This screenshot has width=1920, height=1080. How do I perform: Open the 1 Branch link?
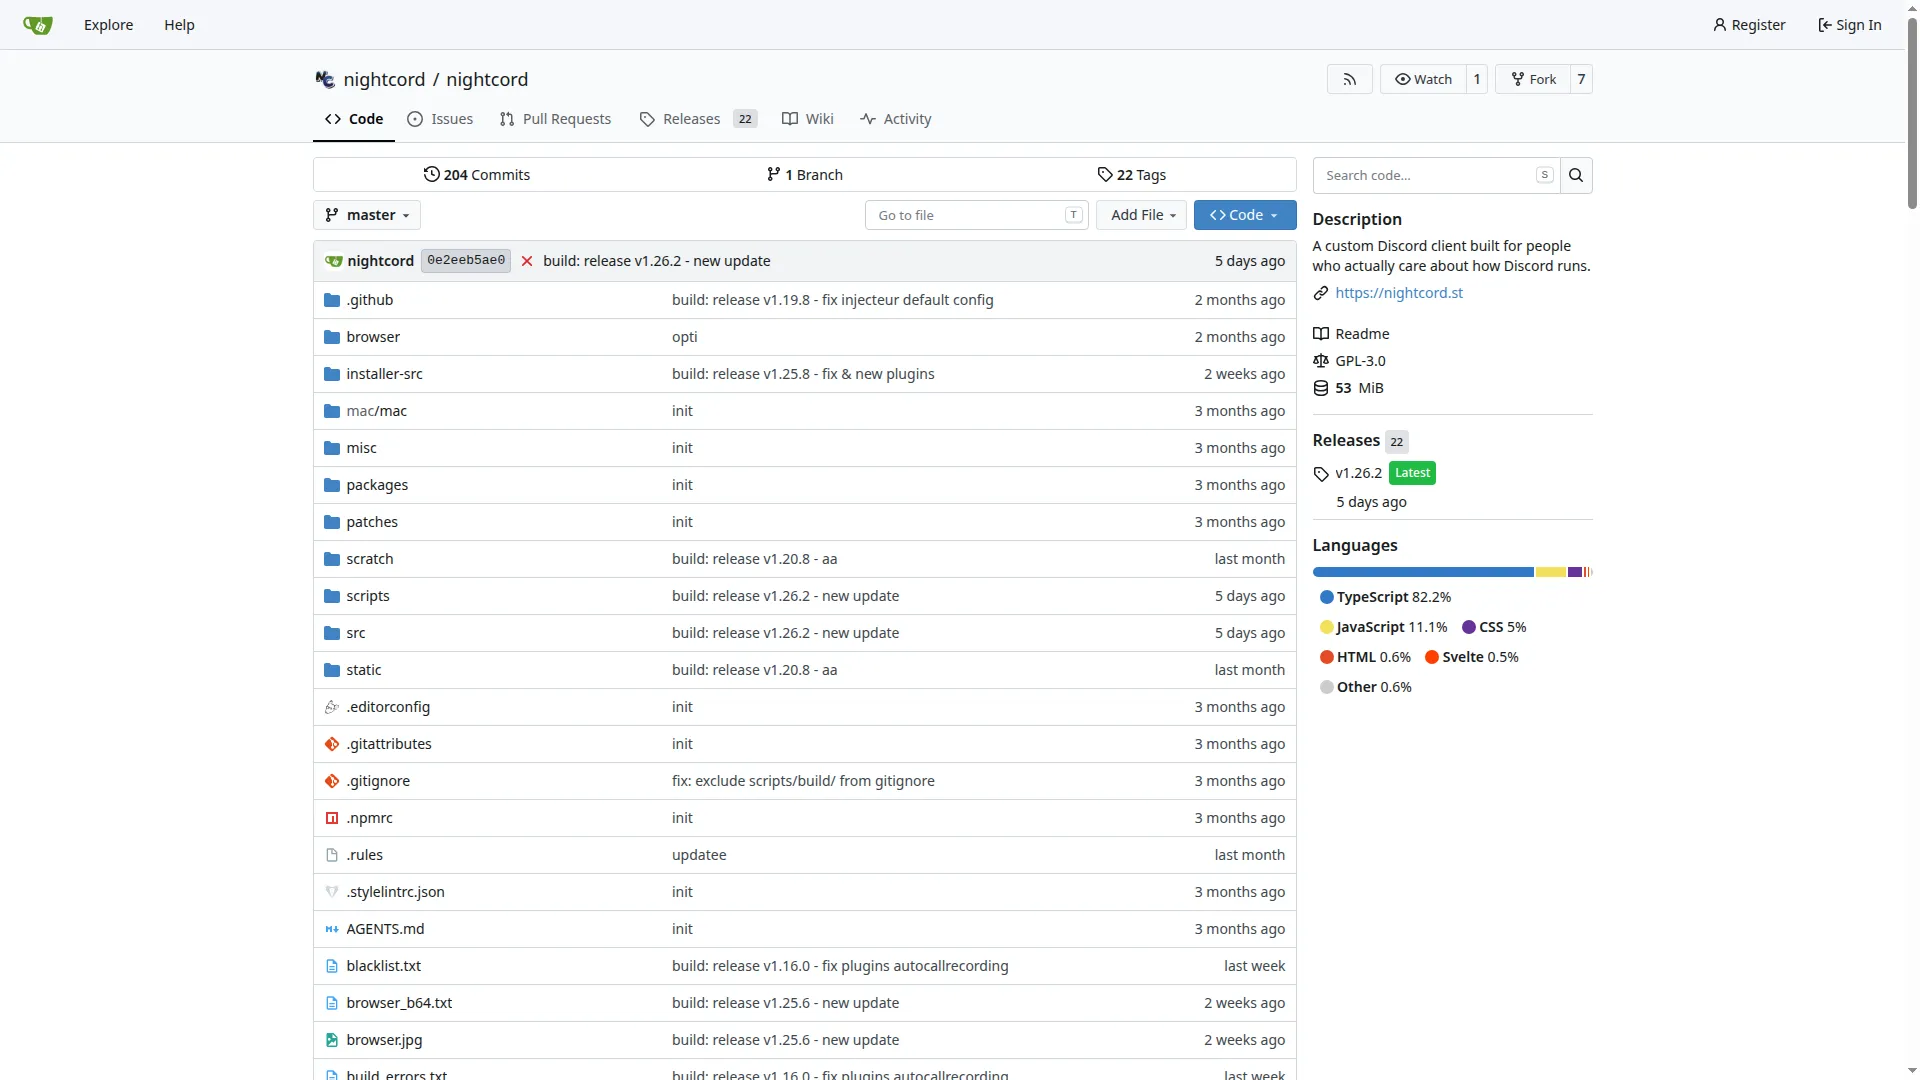click(804, 175)
